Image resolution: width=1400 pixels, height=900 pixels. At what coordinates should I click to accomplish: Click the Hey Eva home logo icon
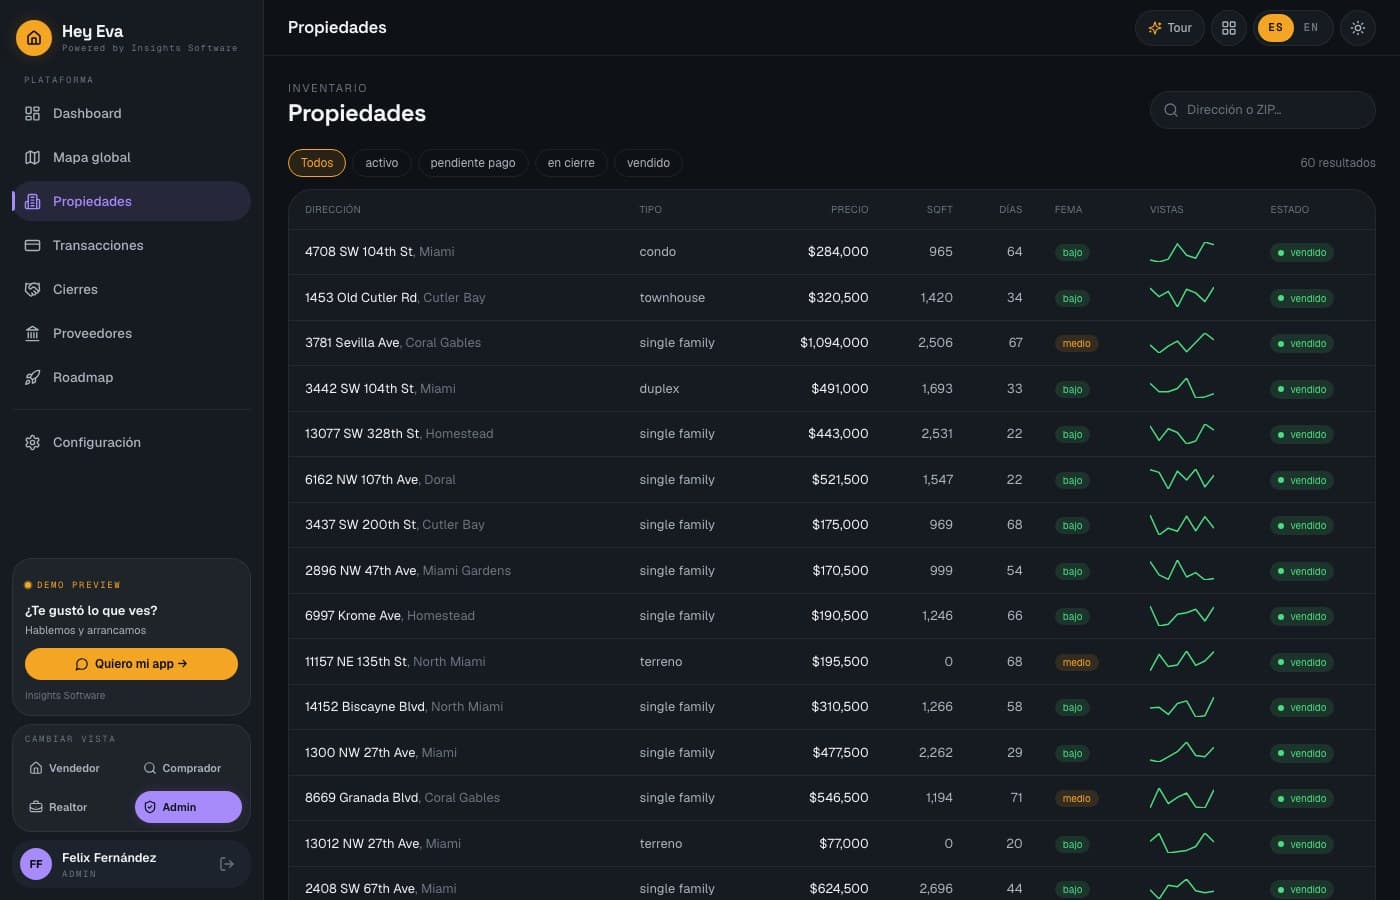click(x=34, y=38)
